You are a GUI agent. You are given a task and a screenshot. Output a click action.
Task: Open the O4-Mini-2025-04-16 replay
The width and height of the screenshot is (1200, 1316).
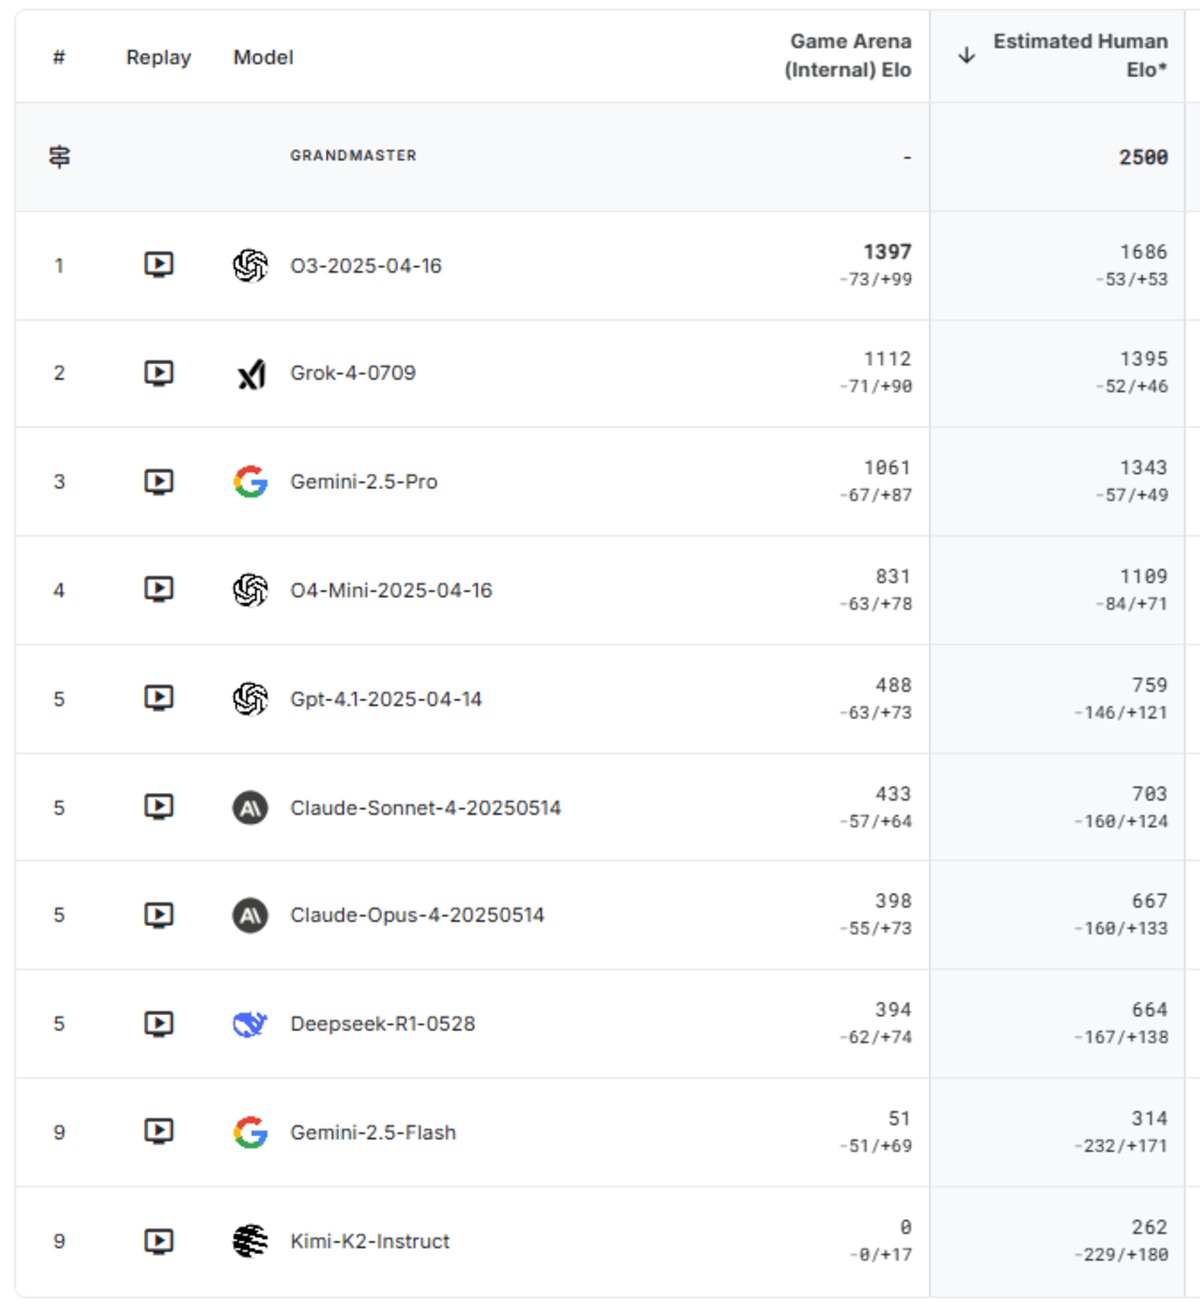[158, 590]
